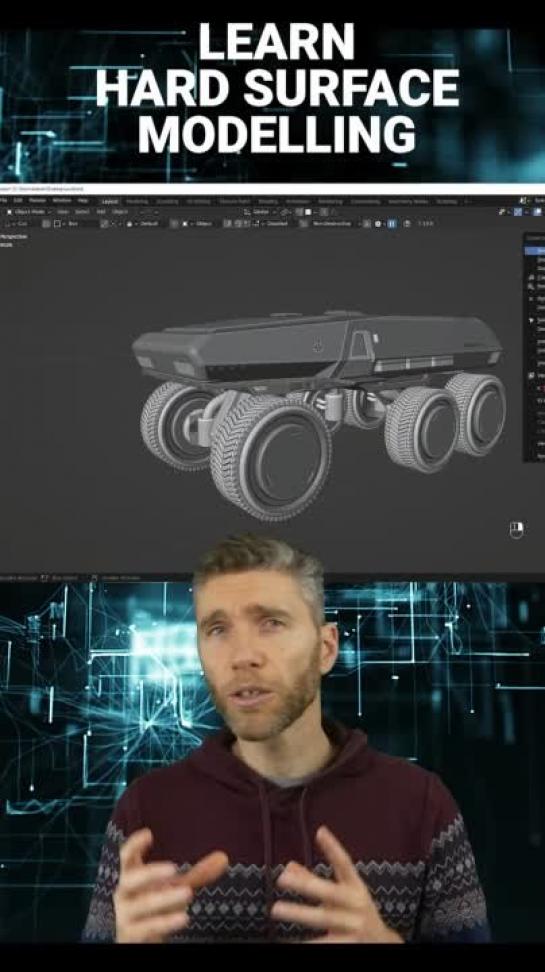Screen dimensions: 545x972
Task: Open the Object Mode dropdown
Action: [30, 212]
